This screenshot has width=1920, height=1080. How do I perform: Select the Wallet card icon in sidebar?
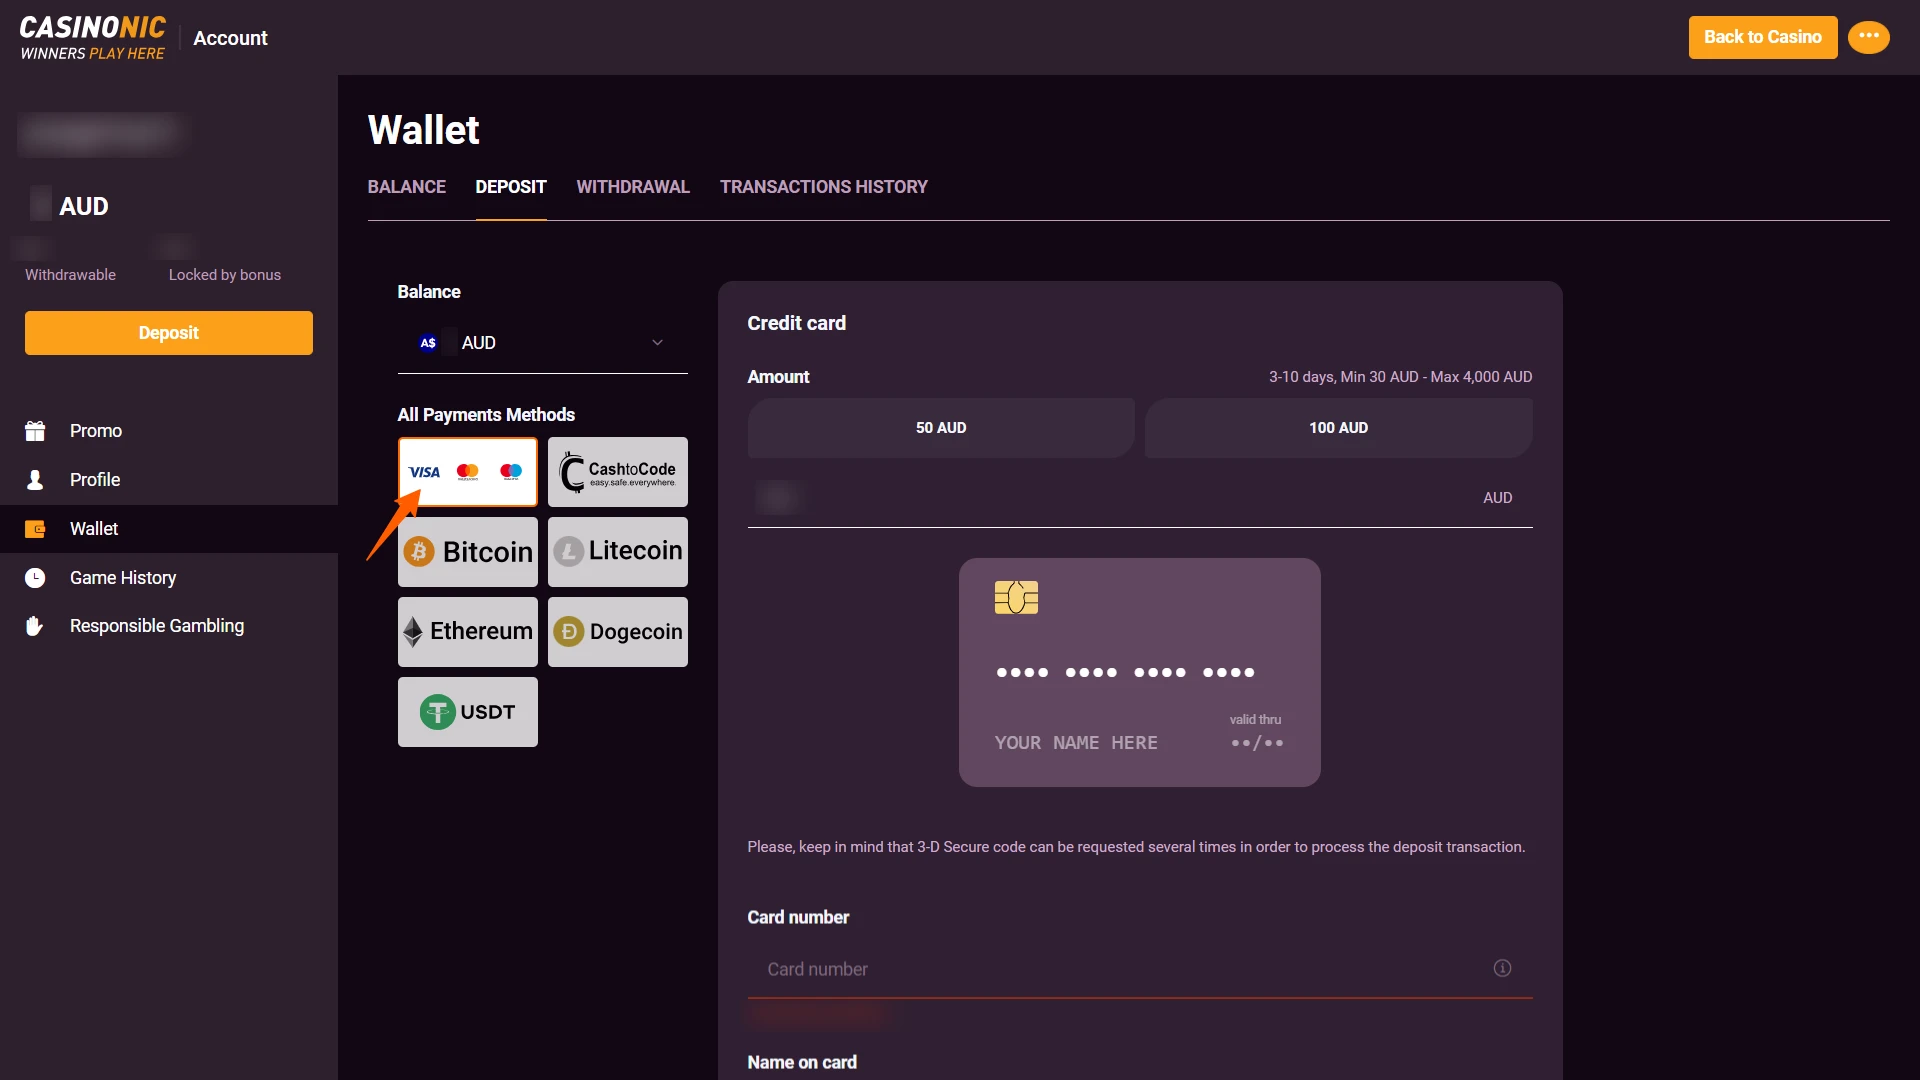(x=35, y=528)
